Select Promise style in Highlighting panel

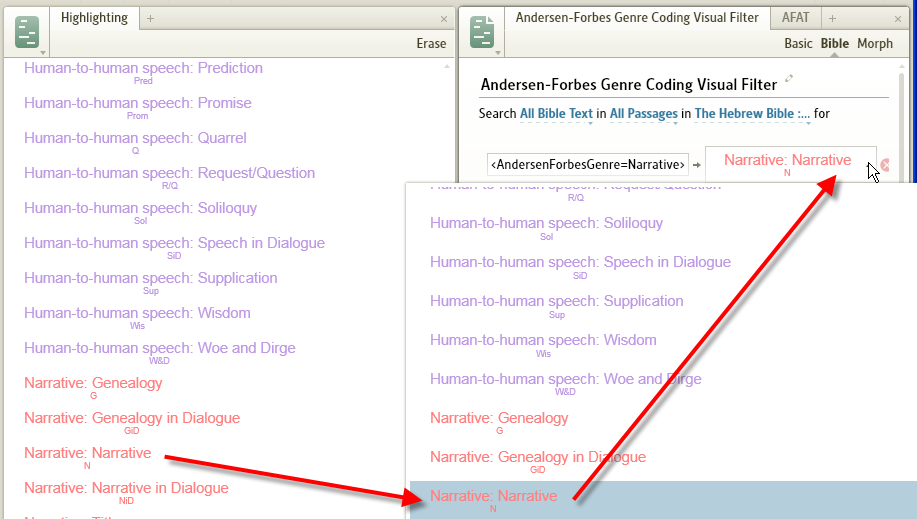(137, 108)
